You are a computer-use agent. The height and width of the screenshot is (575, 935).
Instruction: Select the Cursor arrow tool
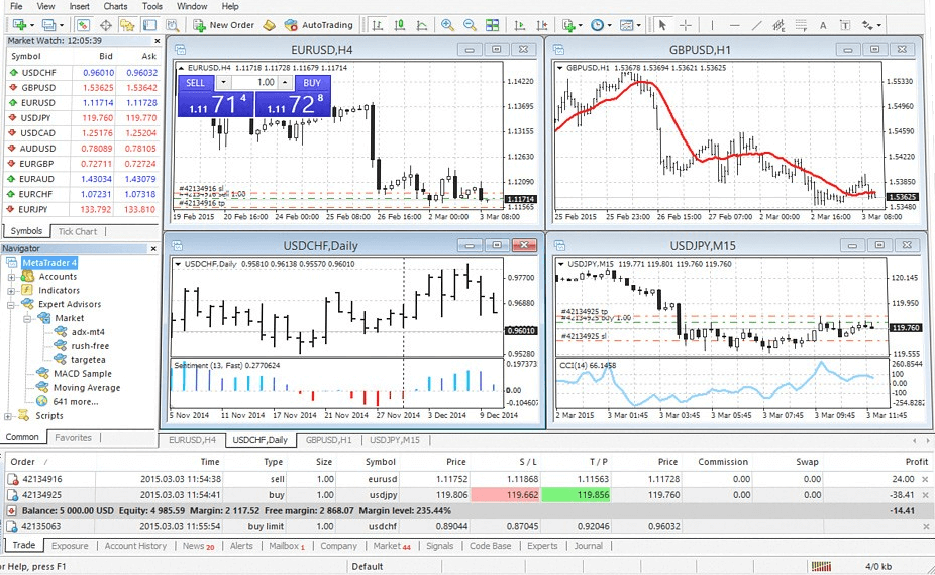tap(662, 25)
